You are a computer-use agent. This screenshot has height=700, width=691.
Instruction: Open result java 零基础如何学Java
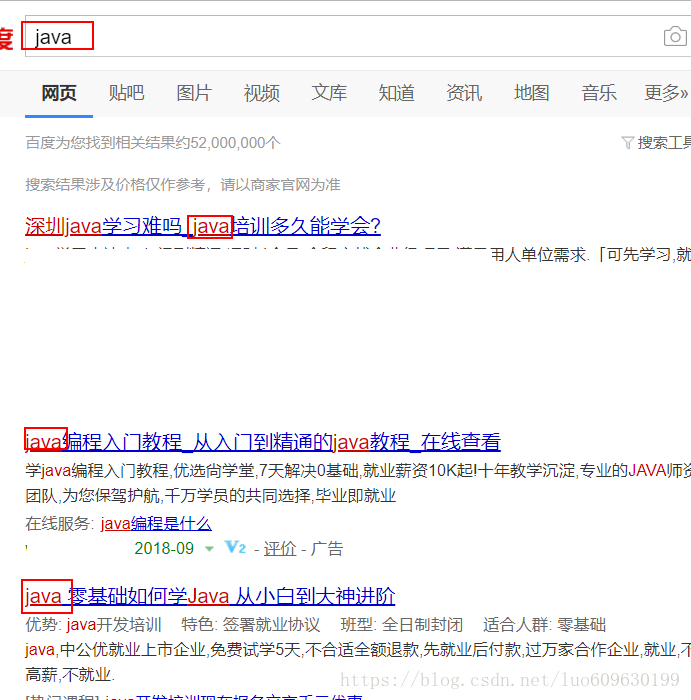tap(210, 596)
